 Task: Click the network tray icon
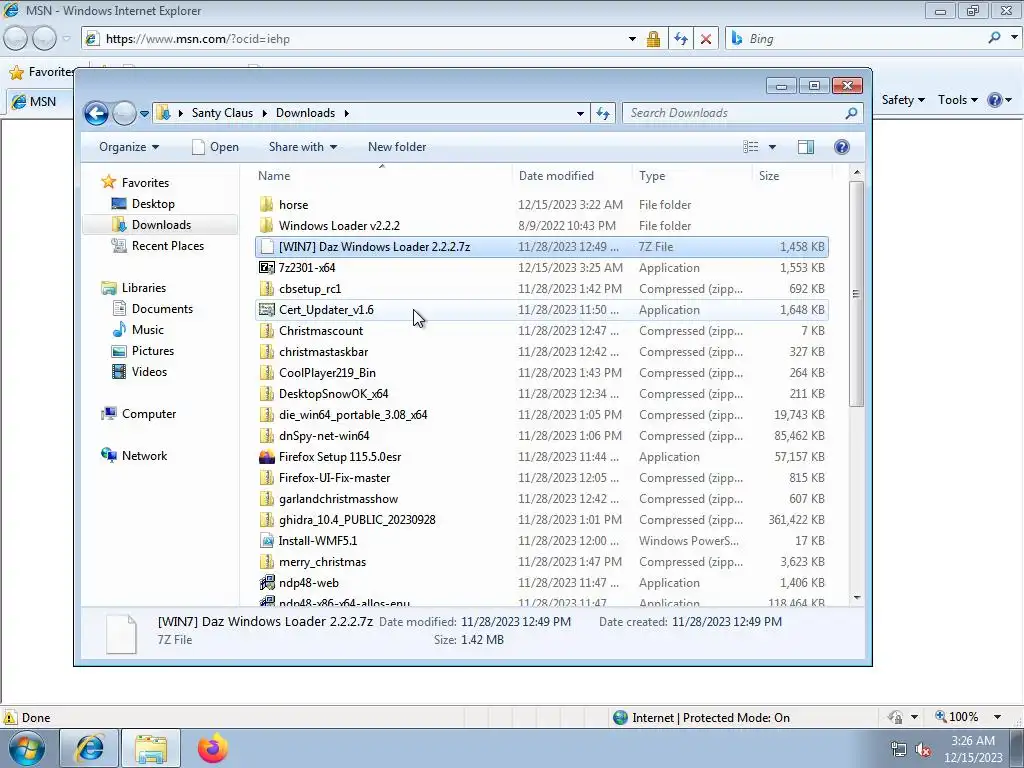[x=899, y=749]
